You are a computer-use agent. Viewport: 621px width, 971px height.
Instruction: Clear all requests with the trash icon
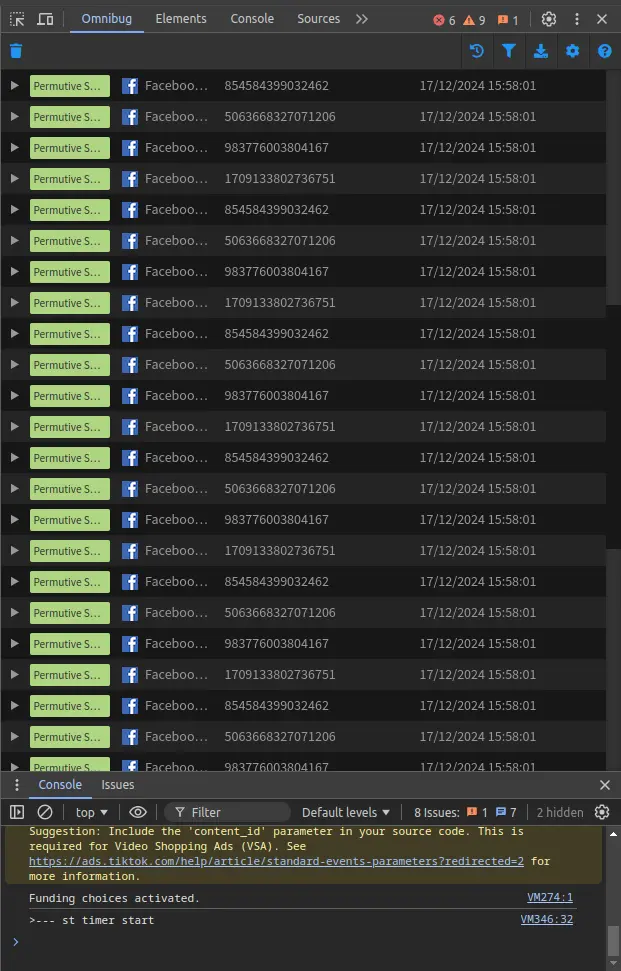tap(16, 51)
